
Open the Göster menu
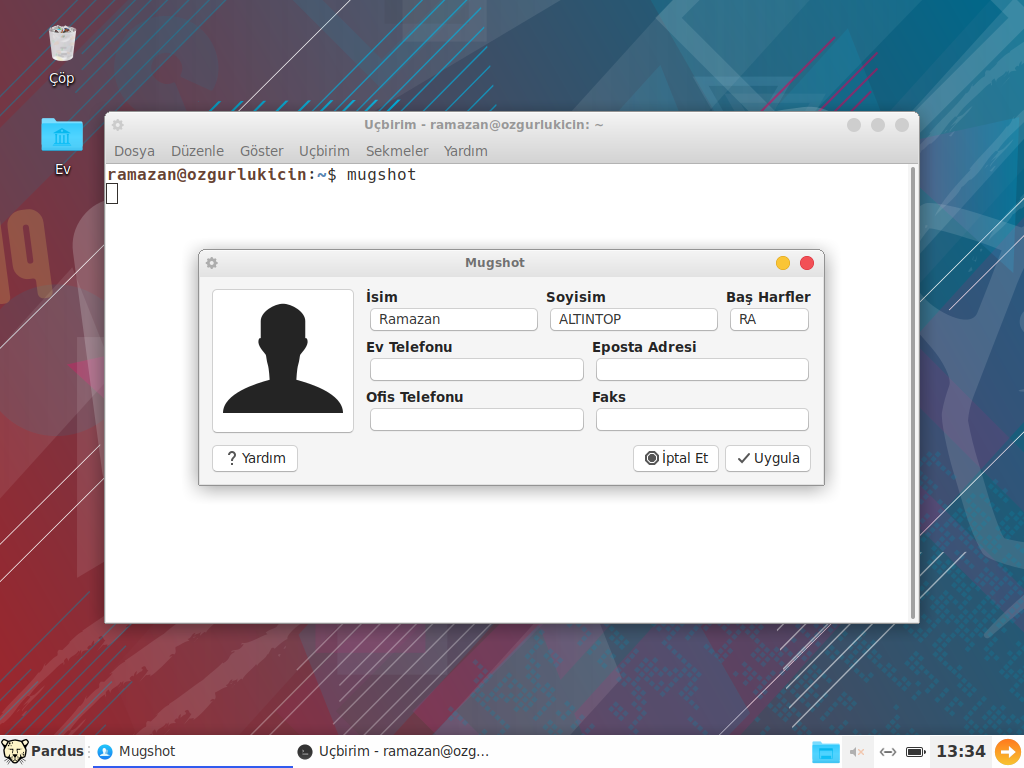click(261, 151)
